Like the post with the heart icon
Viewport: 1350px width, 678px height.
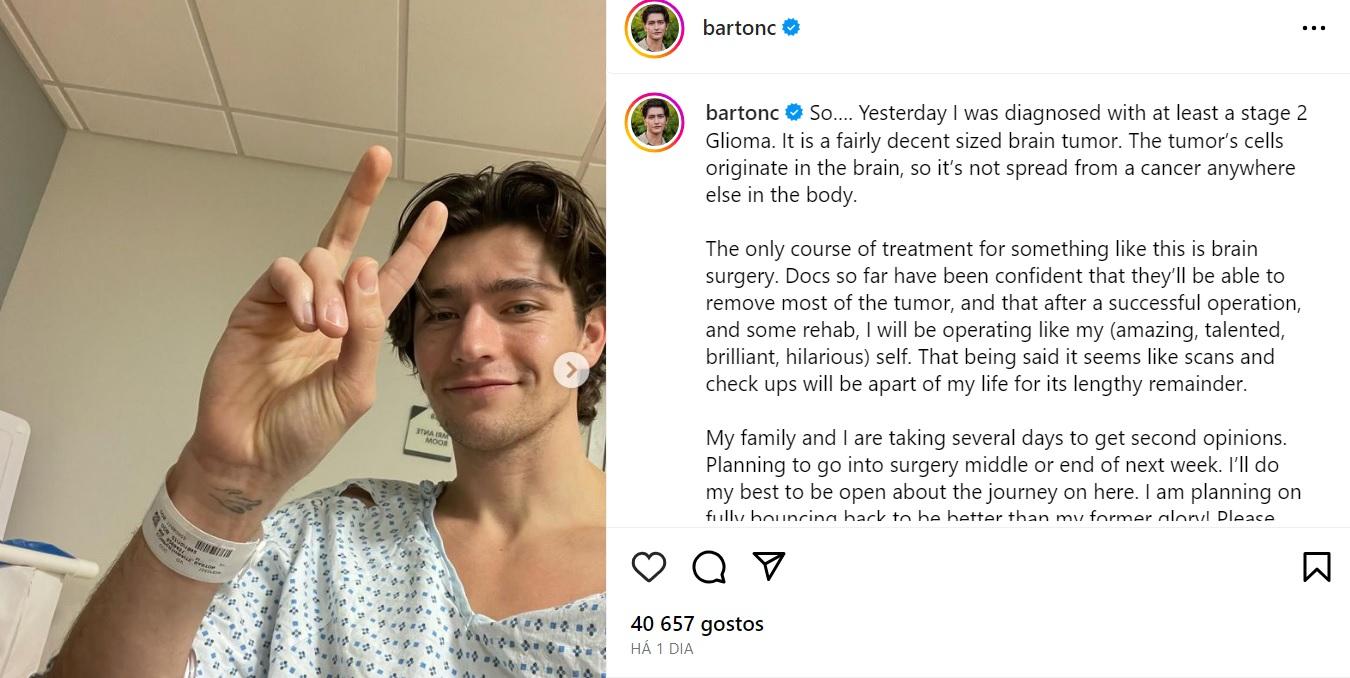649,567
